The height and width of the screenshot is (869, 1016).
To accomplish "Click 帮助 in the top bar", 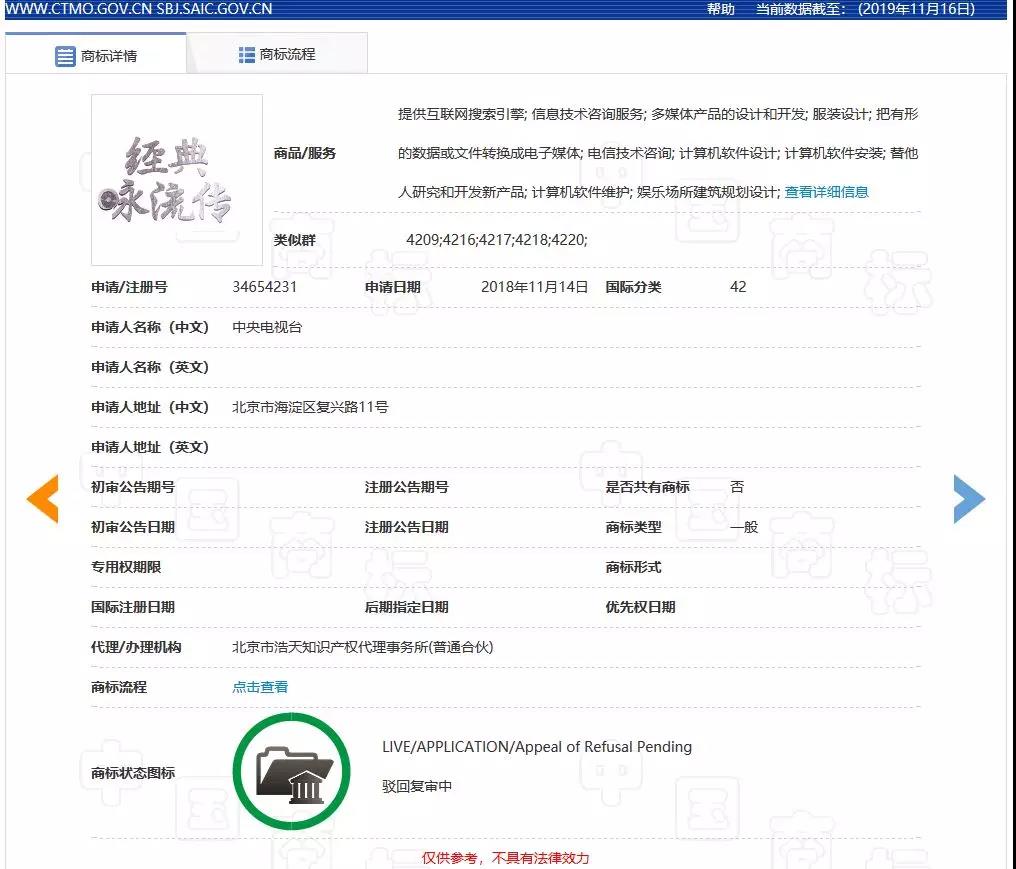I will click(721, 9).
